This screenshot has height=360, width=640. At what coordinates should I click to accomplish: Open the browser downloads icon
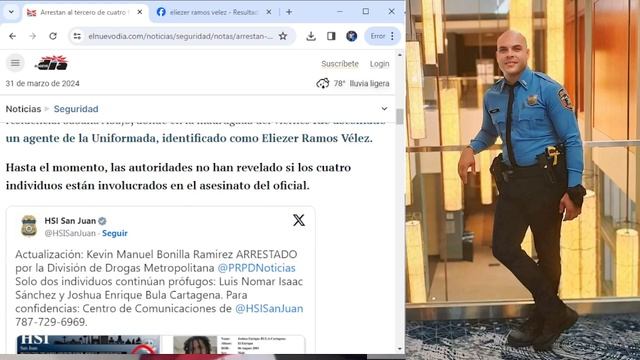click(311, 36)
